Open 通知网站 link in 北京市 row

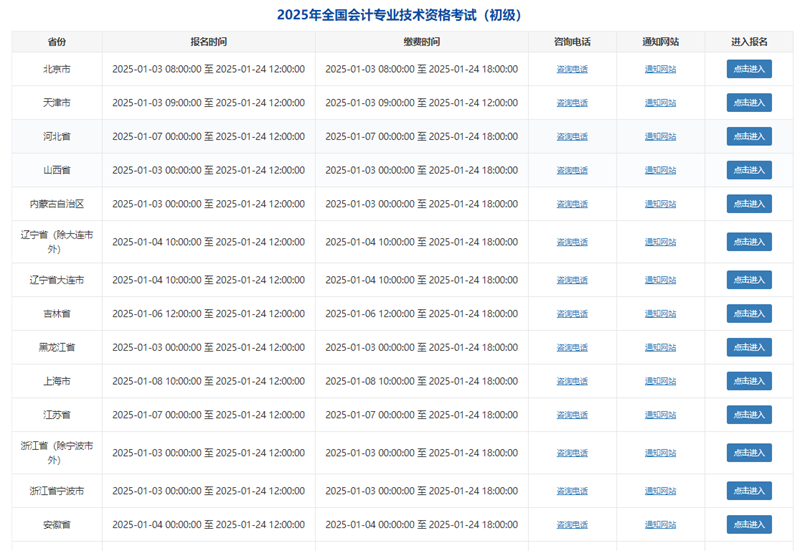click(660, 69)
